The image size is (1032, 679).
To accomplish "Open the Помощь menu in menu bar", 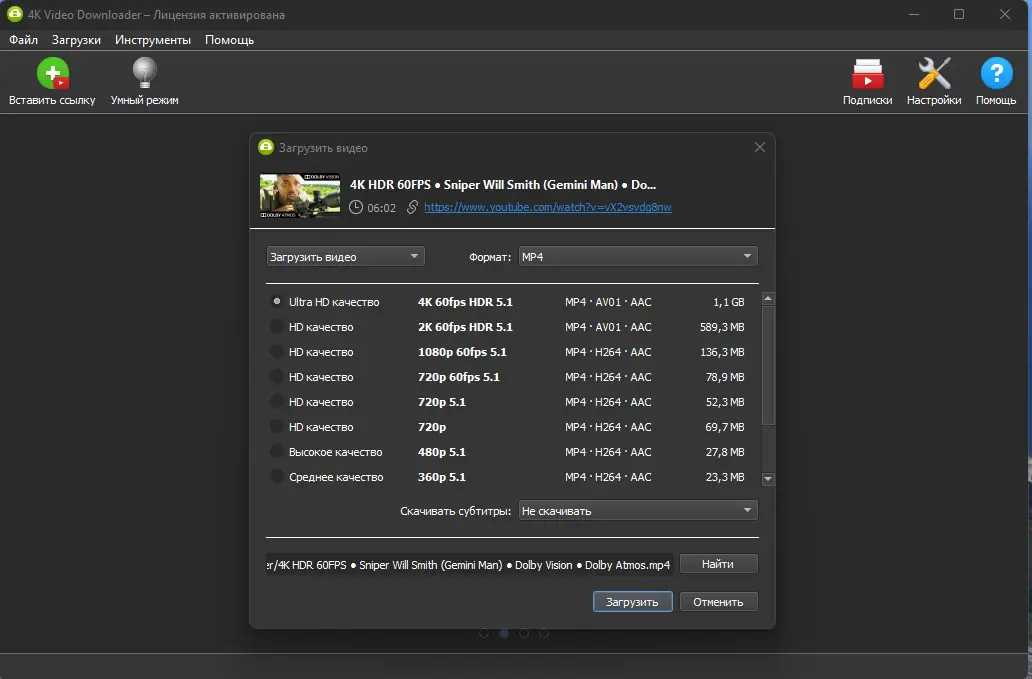I will (x=229, y=39).
